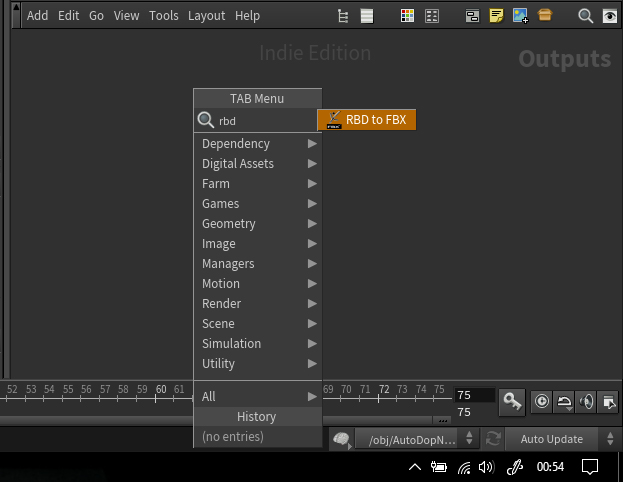Open the Go menu
This screenshot has width=623, height=482.
pyautogui.click(x=96, y=15)
